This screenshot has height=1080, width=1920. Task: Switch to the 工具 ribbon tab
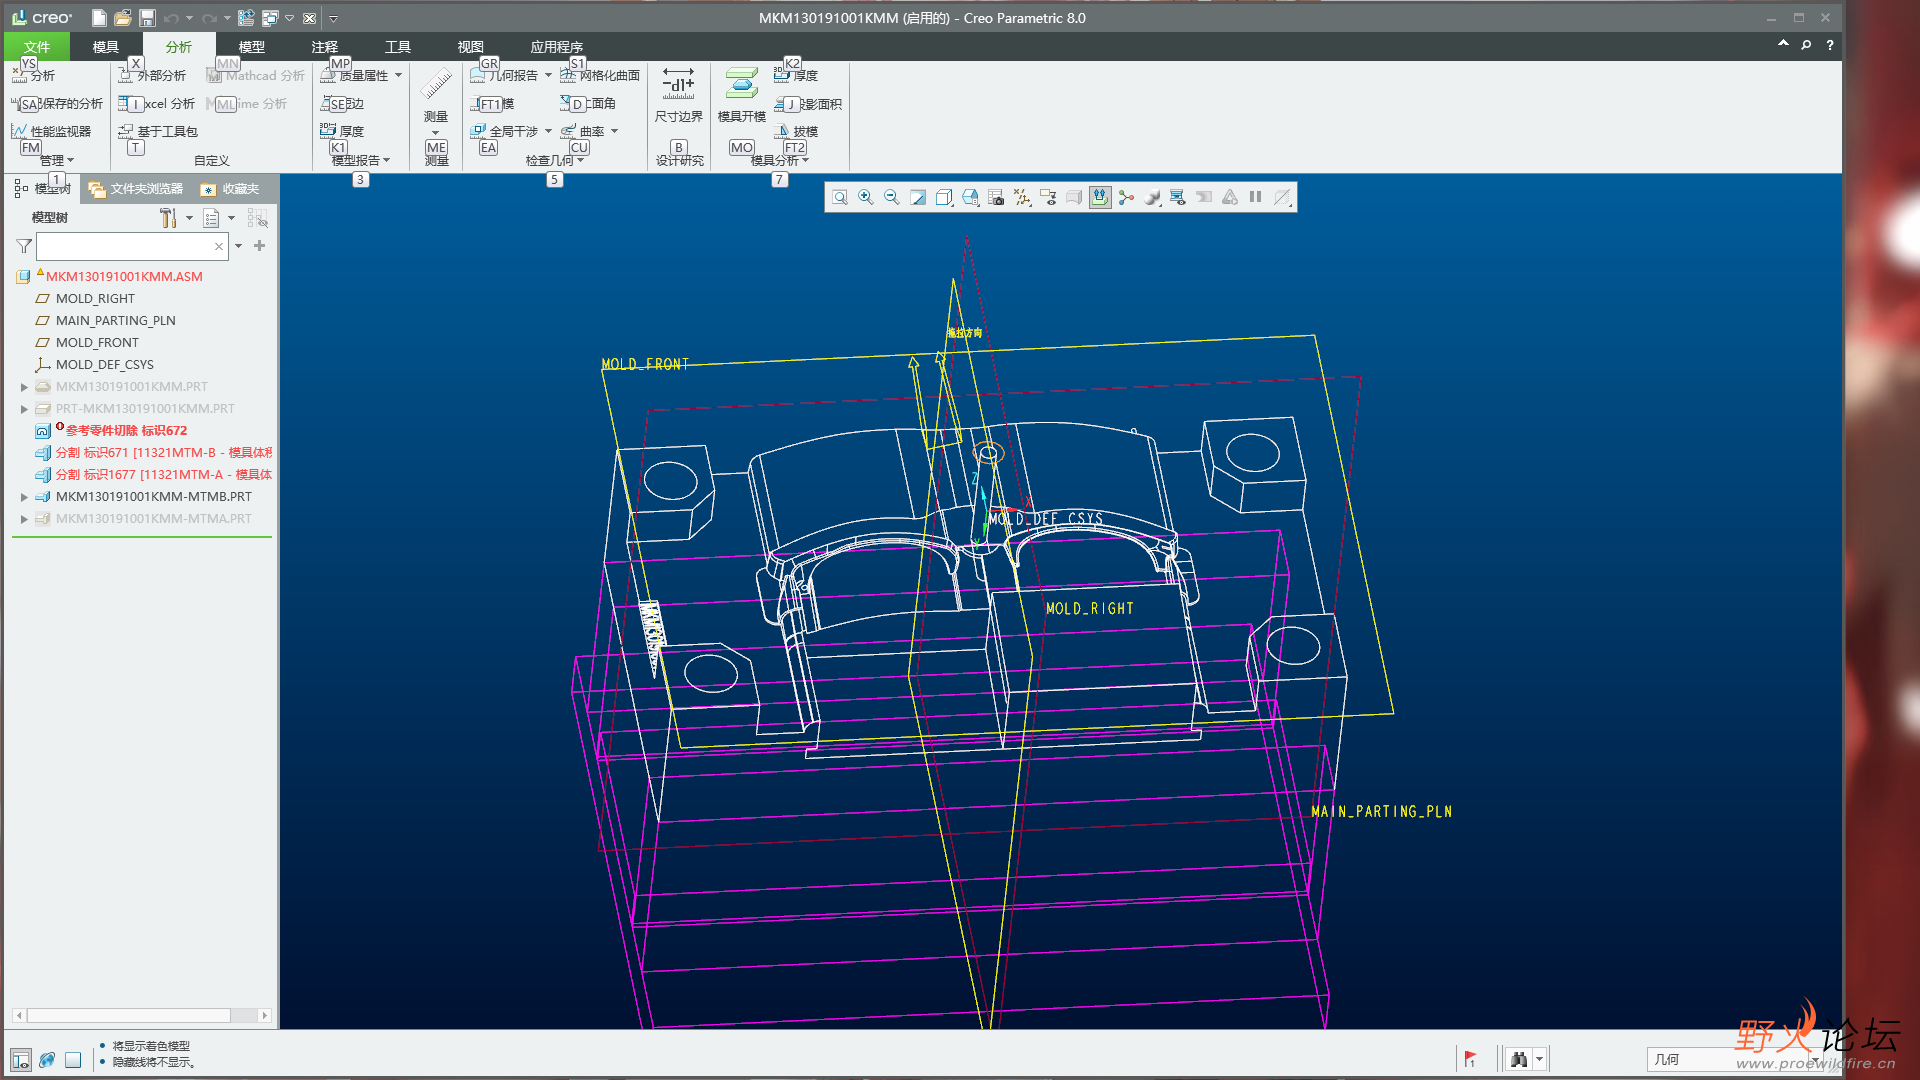pyautogui.click(x=398, y=47)
